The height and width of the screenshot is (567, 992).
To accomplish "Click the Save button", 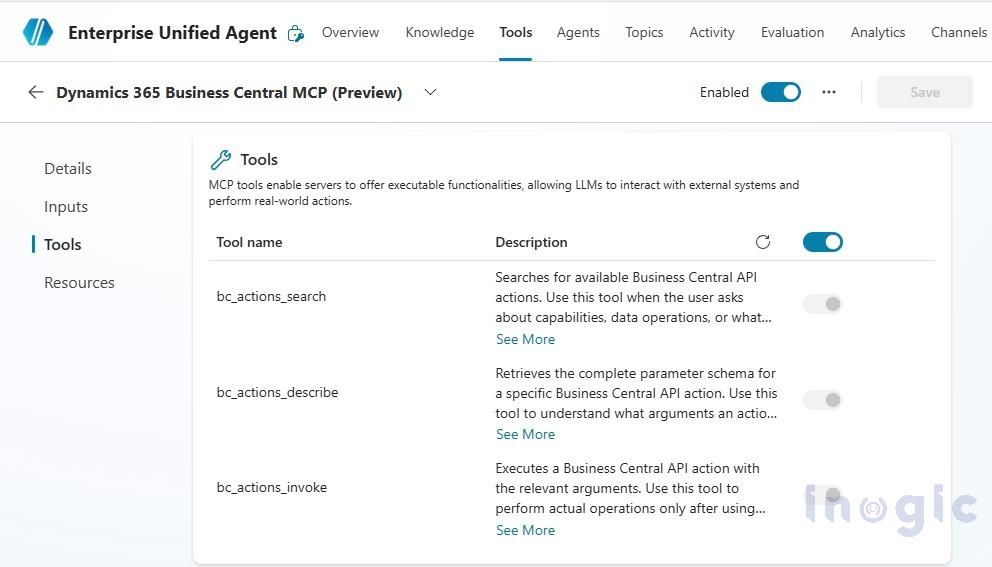I will click(x=924, y=92).
